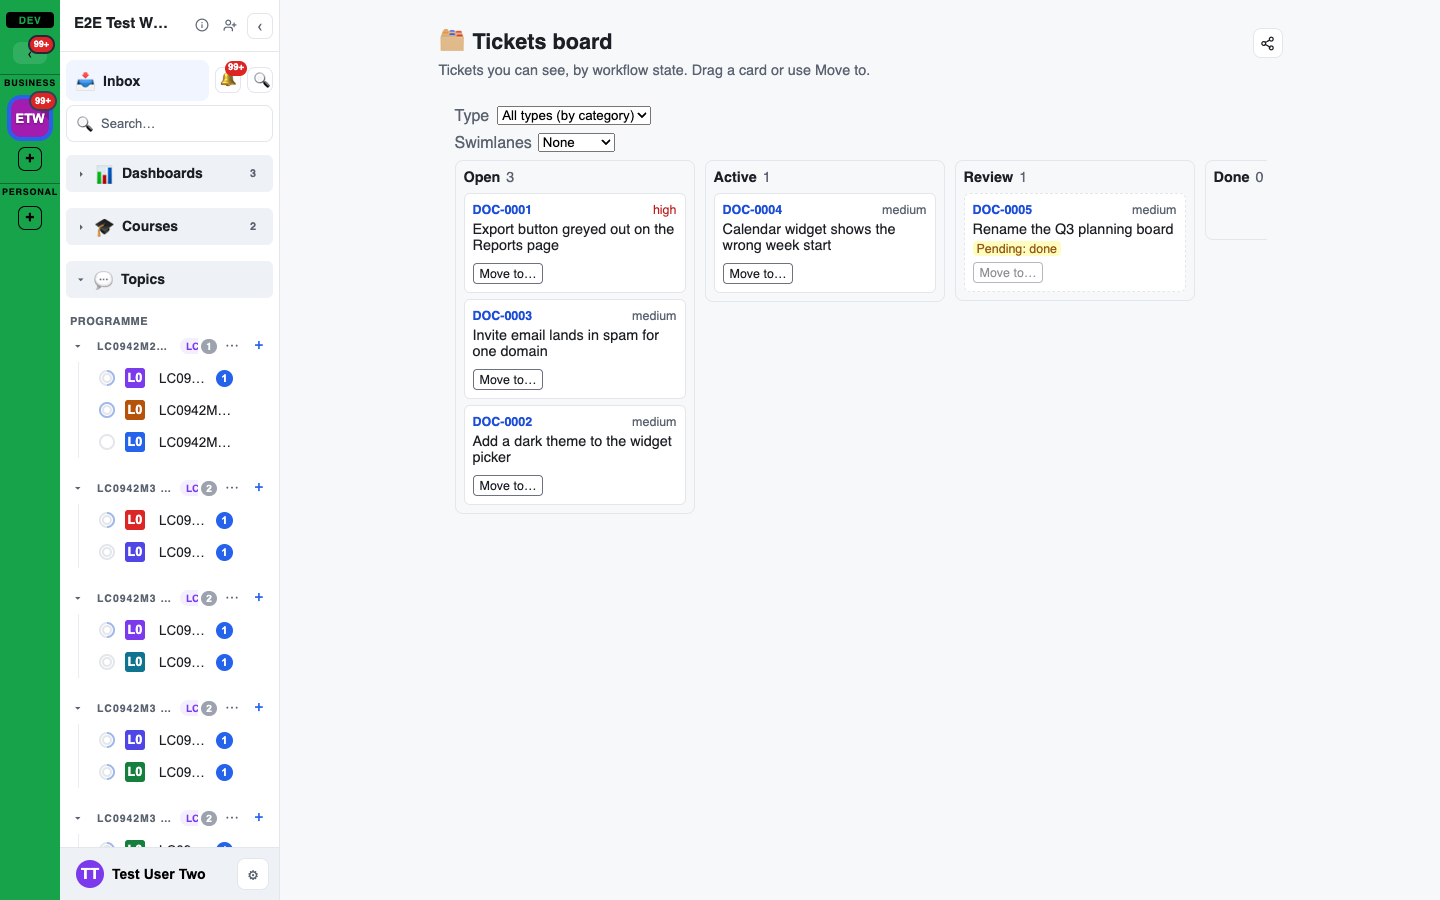Screen dimensions: 1440x900
Task: Click the 'Review' column header
Action: point(988,177)
